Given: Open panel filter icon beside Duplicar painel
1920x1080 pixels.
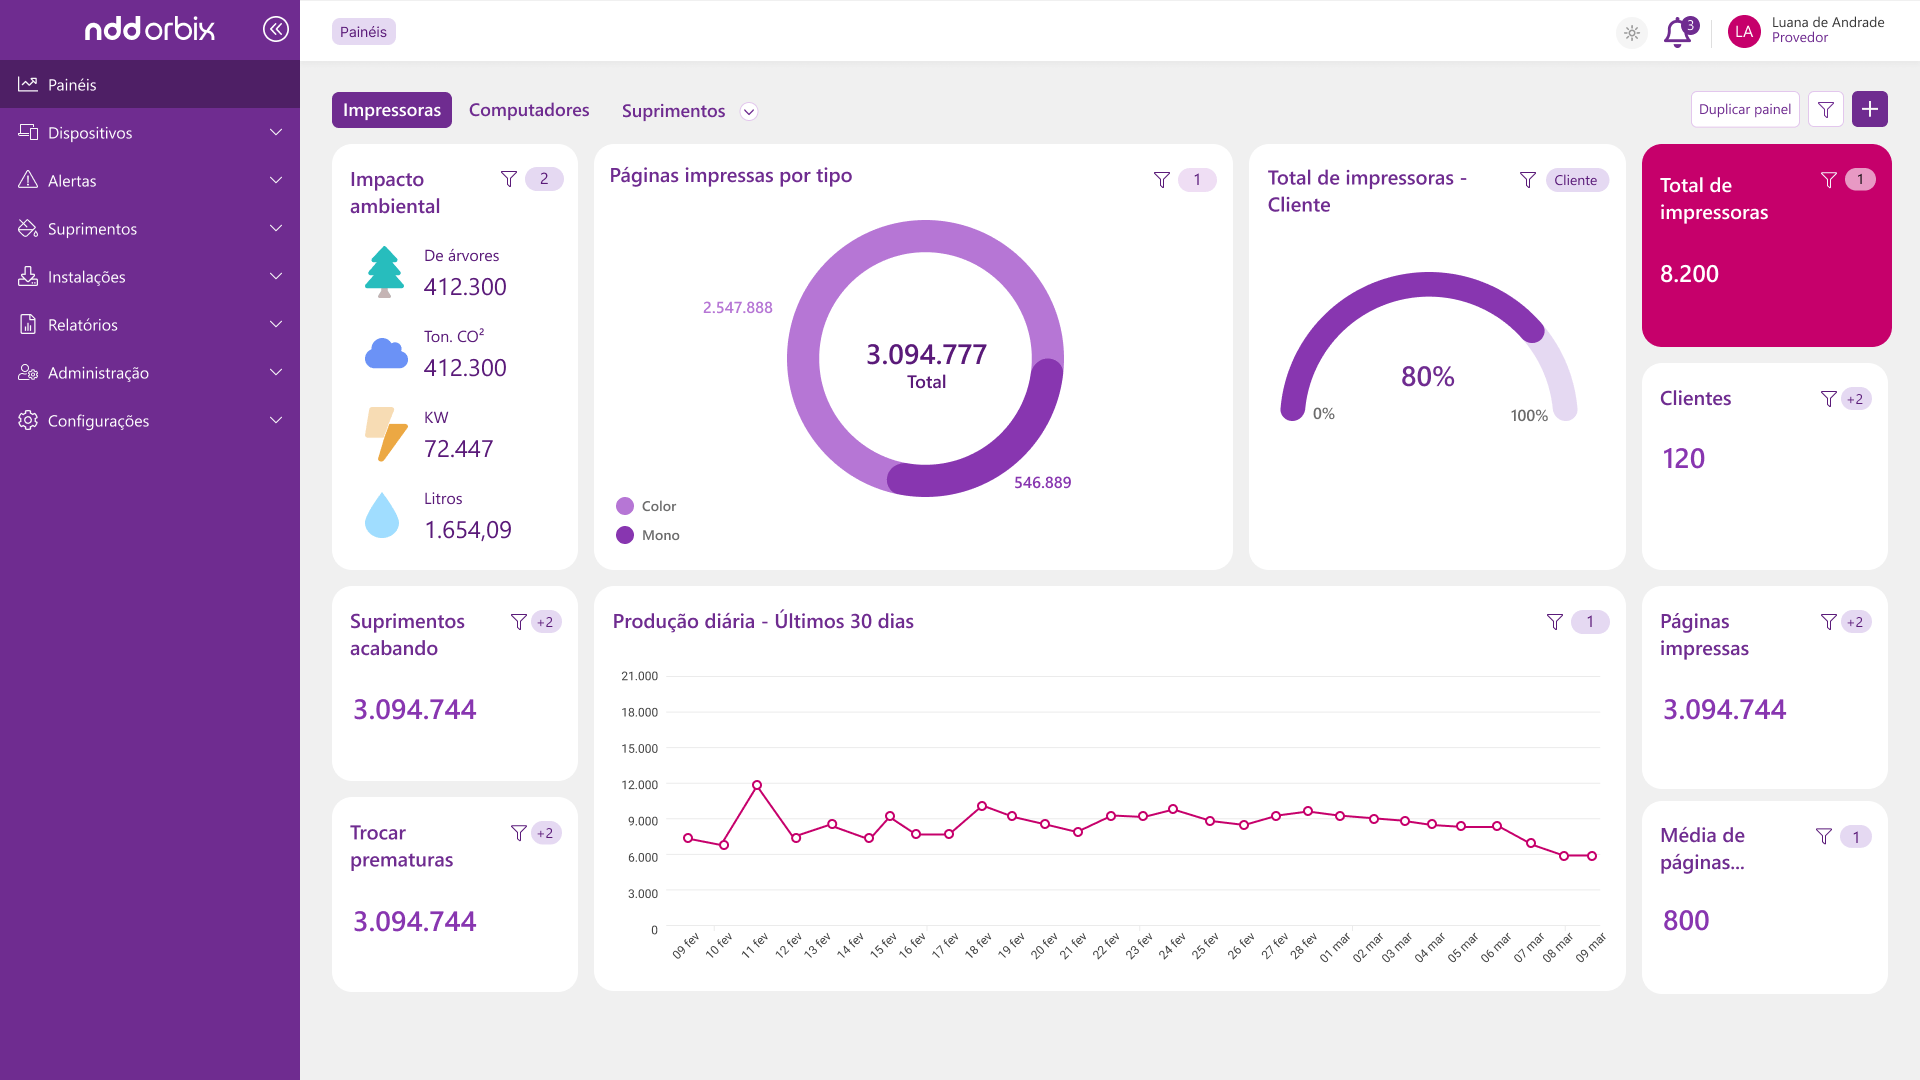Looking at the screenshot, I should pyautogui.click(x=1825, y=109).
